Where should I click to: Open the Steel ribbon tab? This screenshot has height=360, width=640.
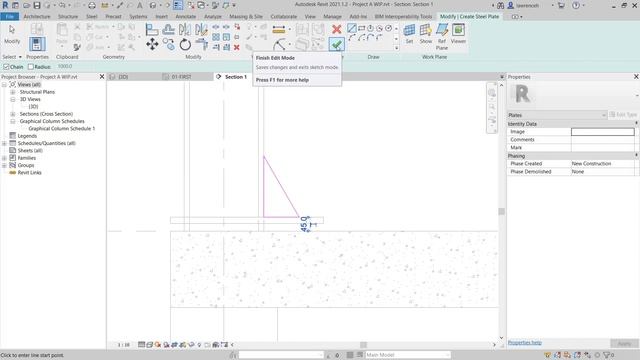point(91,16)
